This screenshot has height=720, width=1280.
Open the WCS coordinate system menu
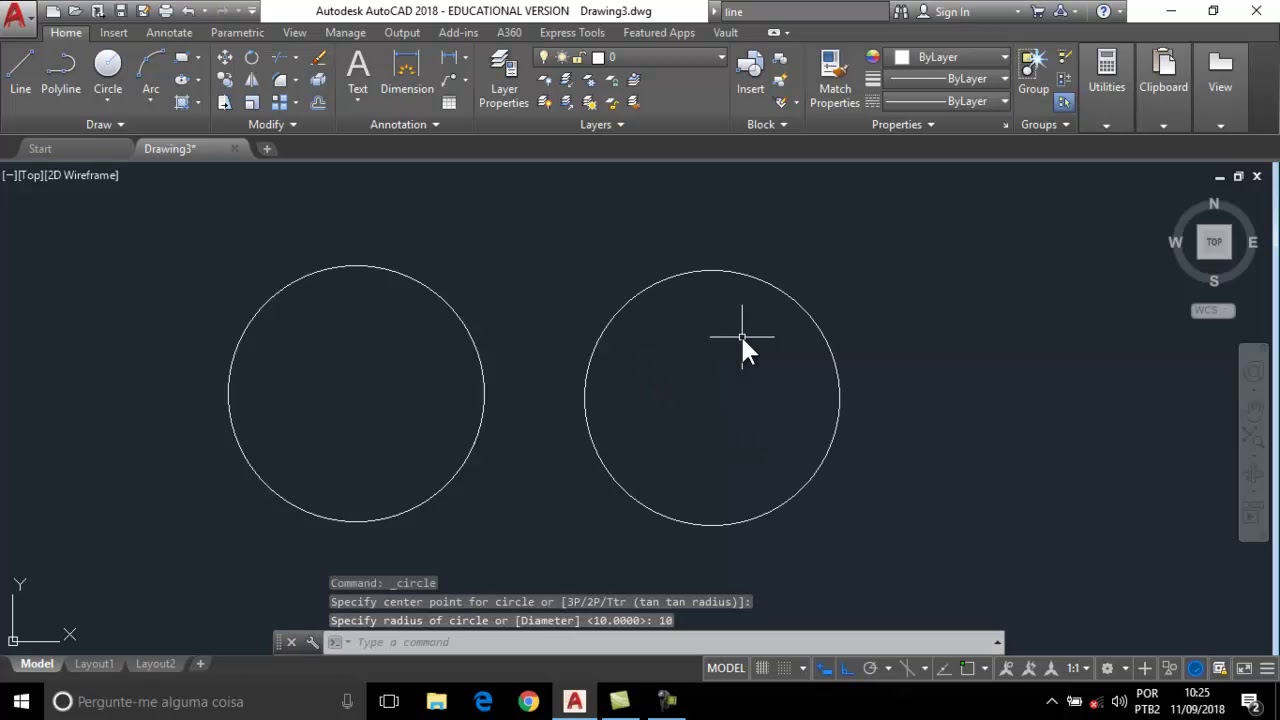(x=1213, y=311)
